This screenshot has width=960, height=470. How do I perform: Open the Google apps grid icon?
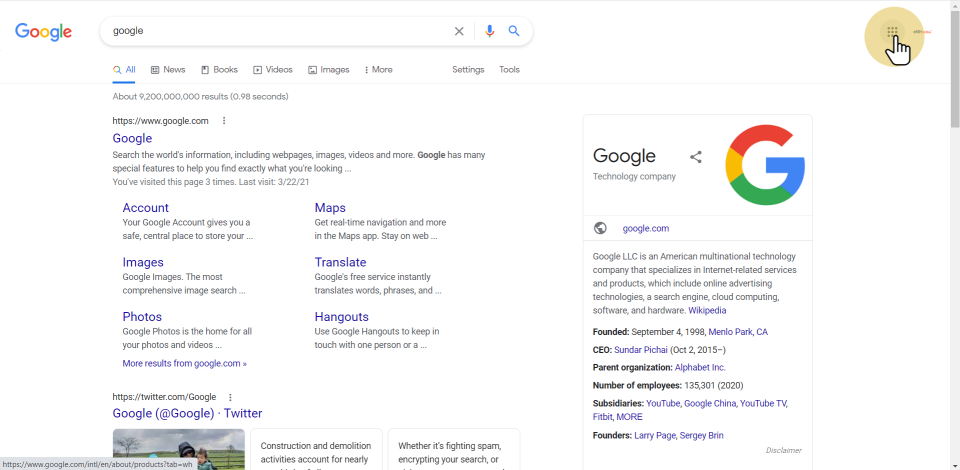coord(892,33)
